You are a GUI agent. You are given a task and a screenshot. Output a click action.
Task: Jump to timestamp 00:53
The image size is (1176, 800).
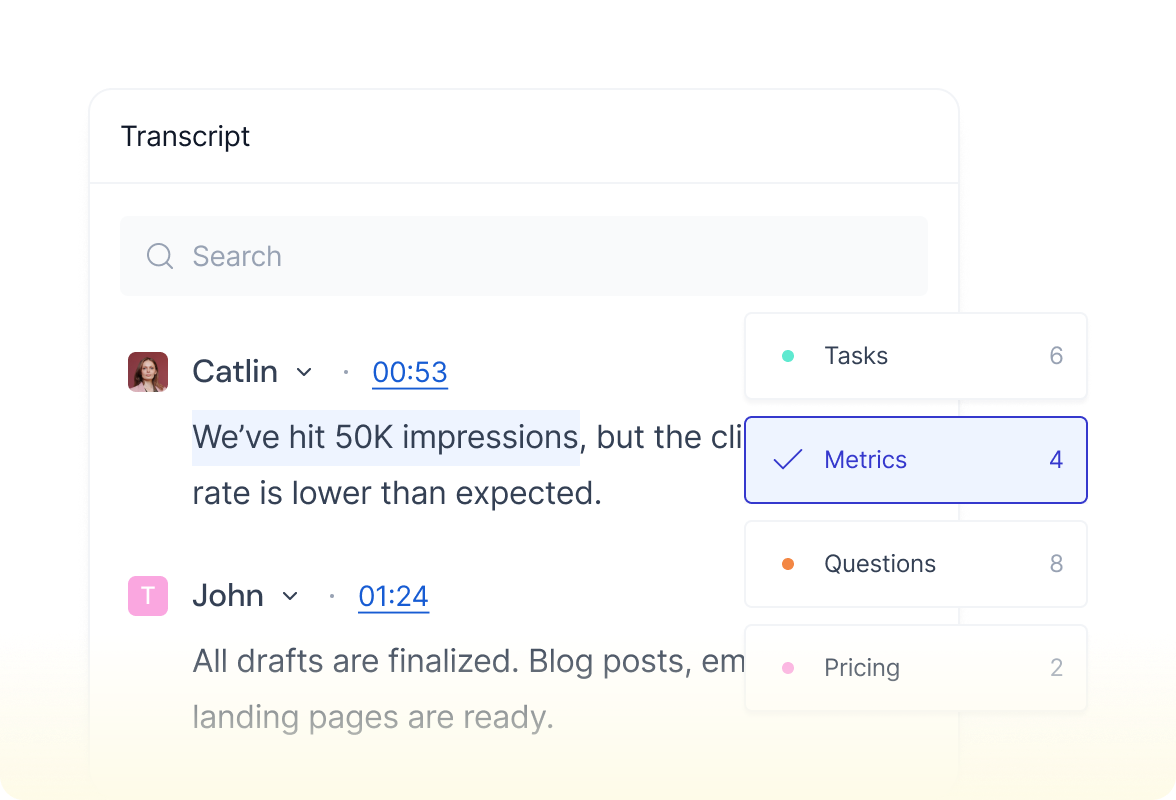tap(410, 372)
